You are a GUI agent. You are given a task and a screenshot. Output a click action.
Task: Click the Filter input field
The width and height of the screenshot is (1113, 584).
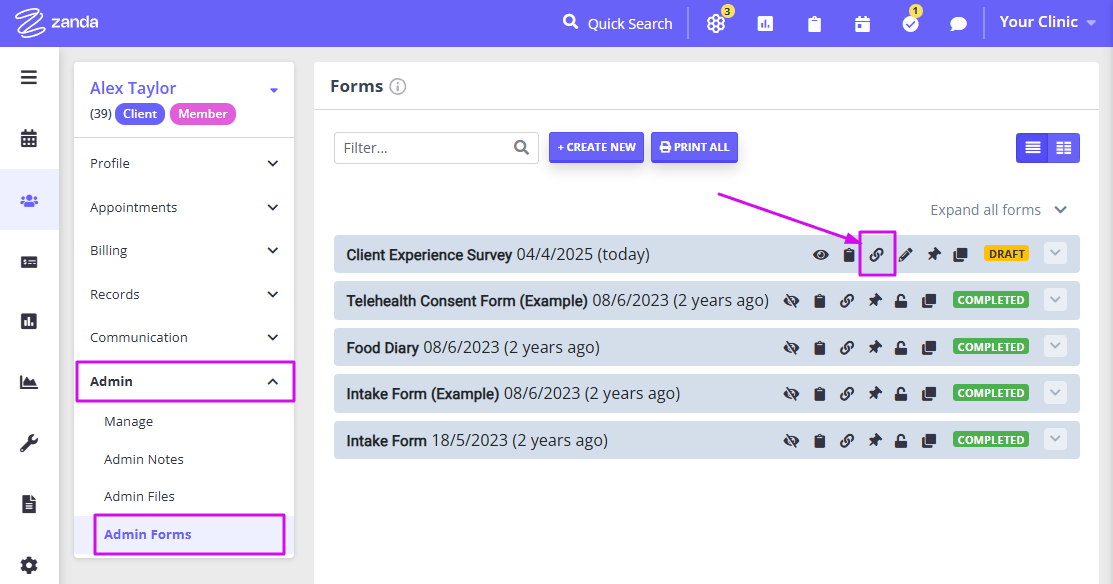pyautogui.click(x=436, y=148)
